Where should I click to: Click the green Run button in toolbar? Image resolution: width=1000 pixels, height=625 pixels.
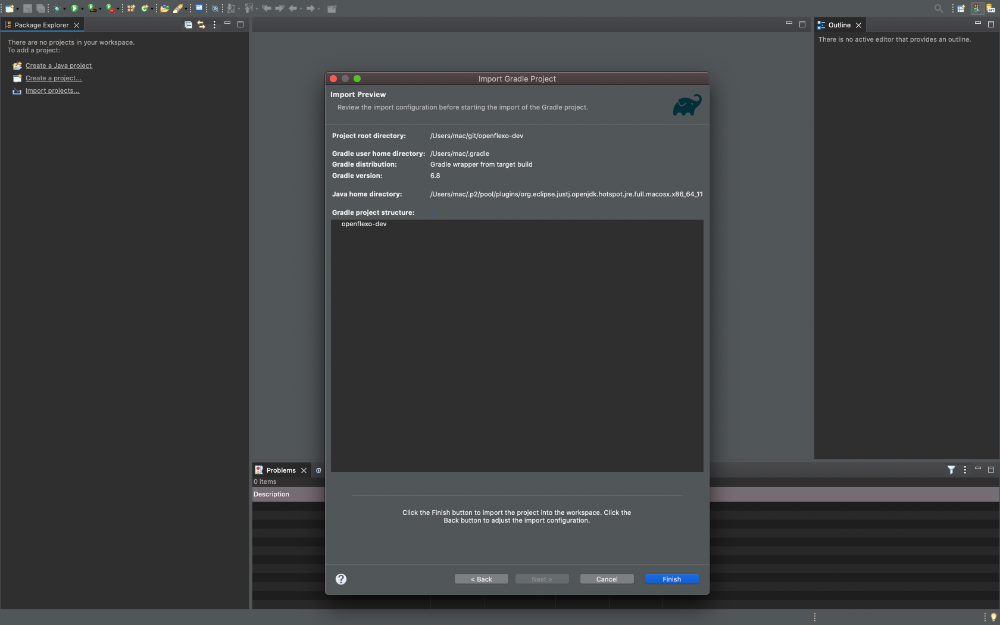coord(75,8)
